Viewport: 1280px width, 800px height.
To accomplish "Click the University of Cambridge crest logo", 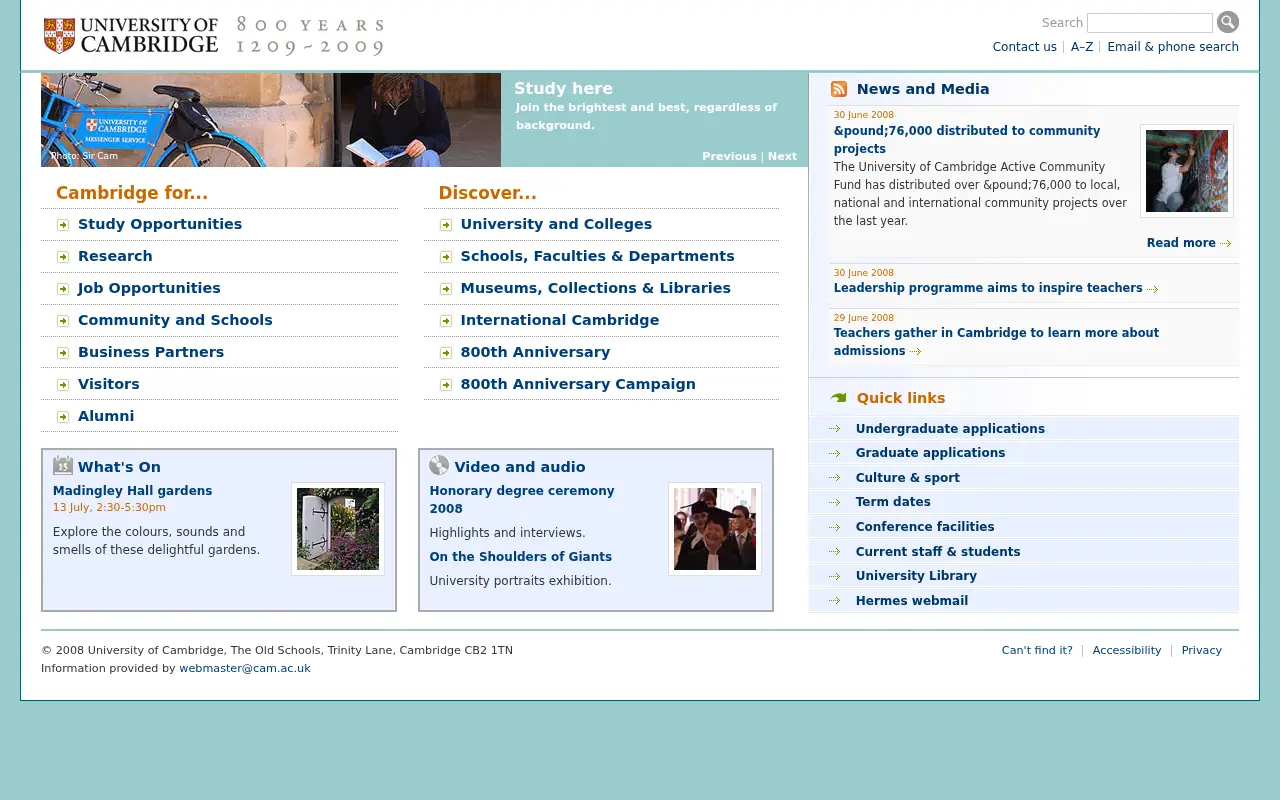I will coord(60,35).
